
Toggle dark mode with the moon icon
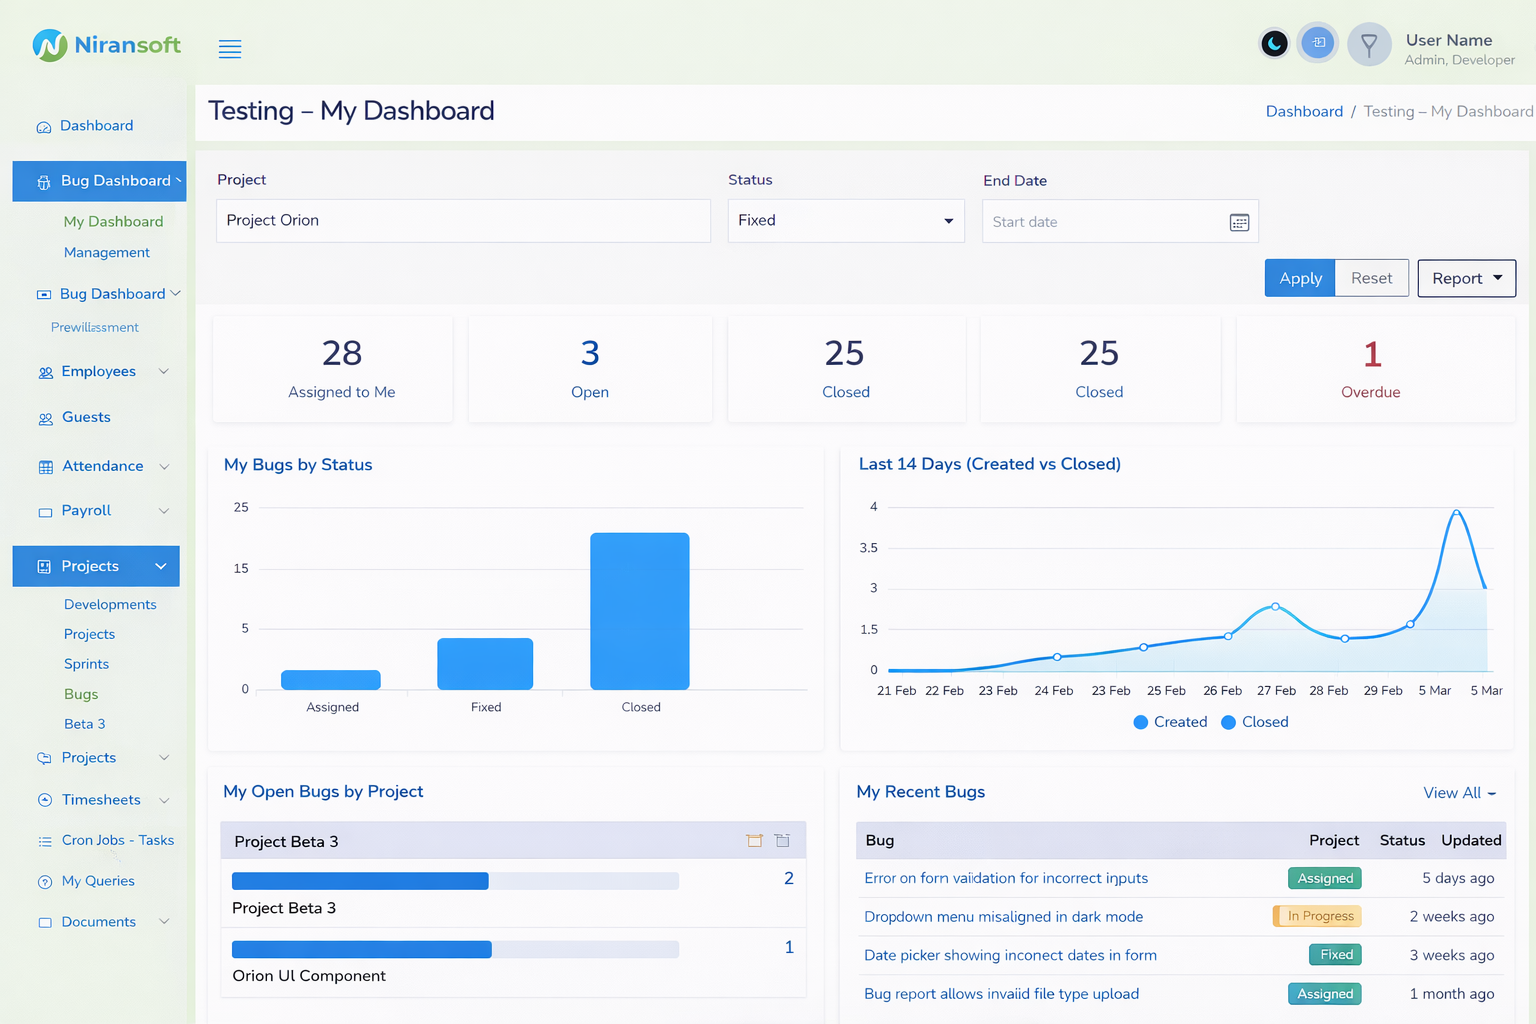tap(1274, 43)
